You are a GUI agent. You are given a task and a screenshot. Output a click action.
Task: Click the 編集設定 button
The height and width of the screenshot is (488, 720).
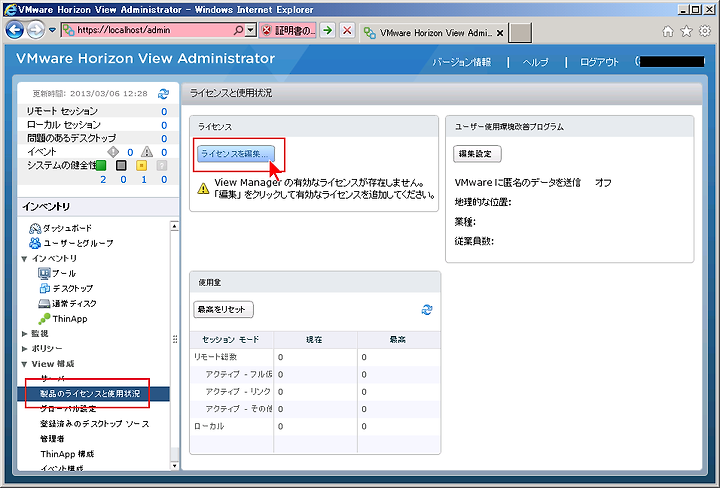pos(477,154)
